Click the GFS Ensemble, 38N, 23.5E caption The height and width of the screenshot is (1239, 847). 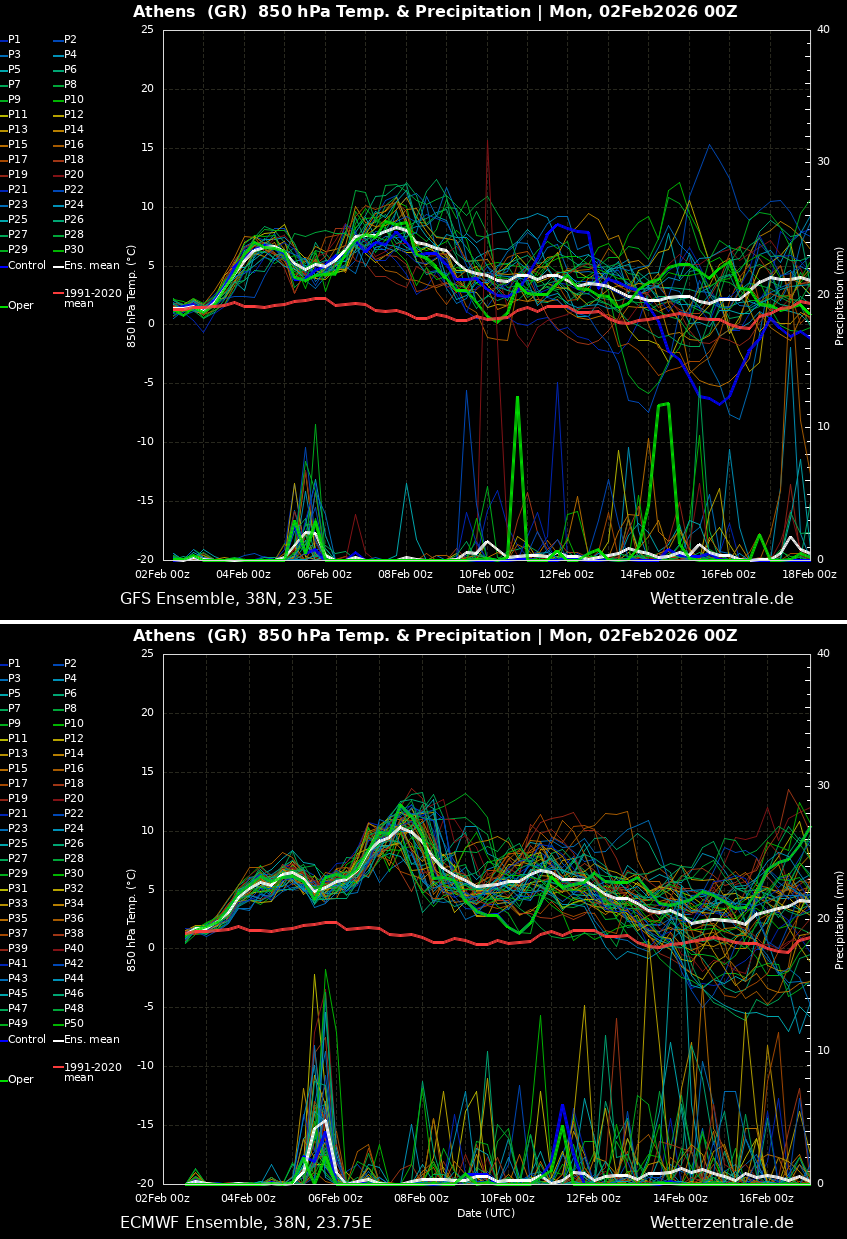click(x=226, y=599)
